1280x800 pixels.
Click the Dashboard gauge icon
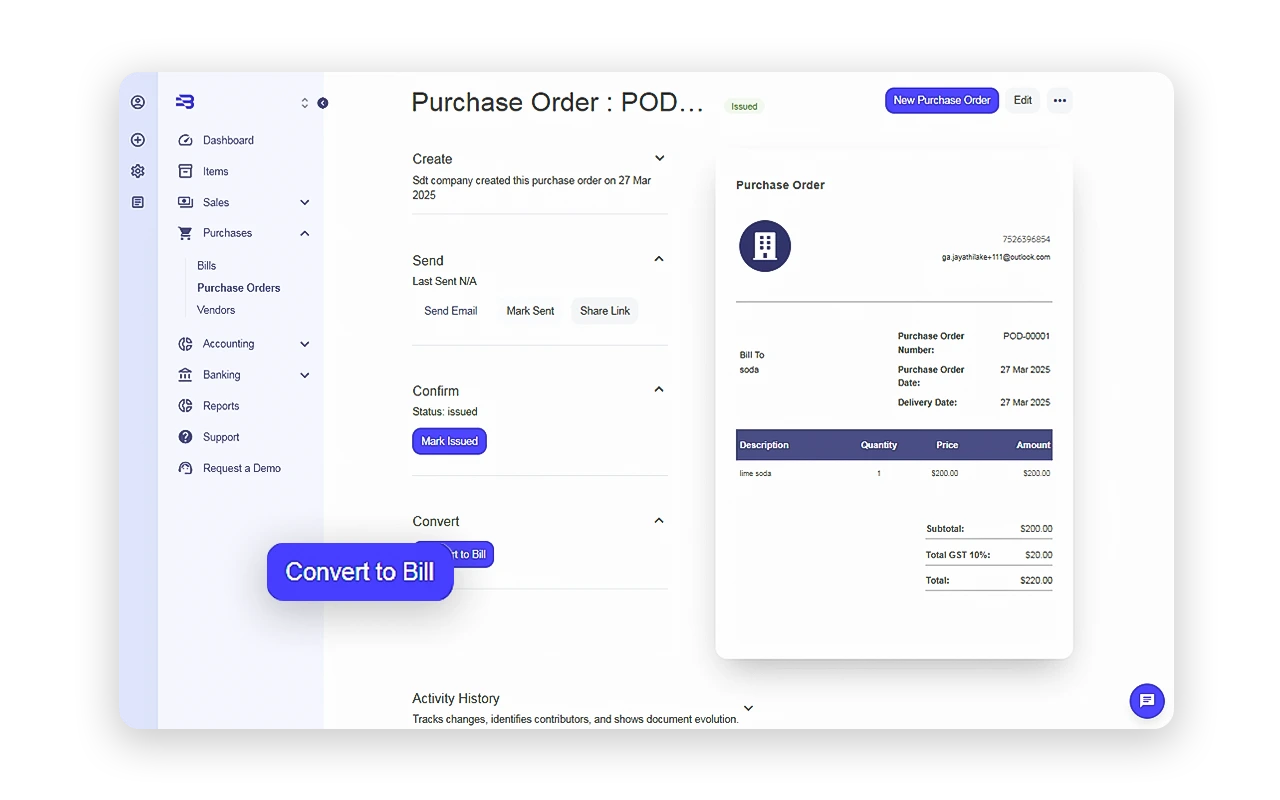pyautogui.click(x=185, y=140)
